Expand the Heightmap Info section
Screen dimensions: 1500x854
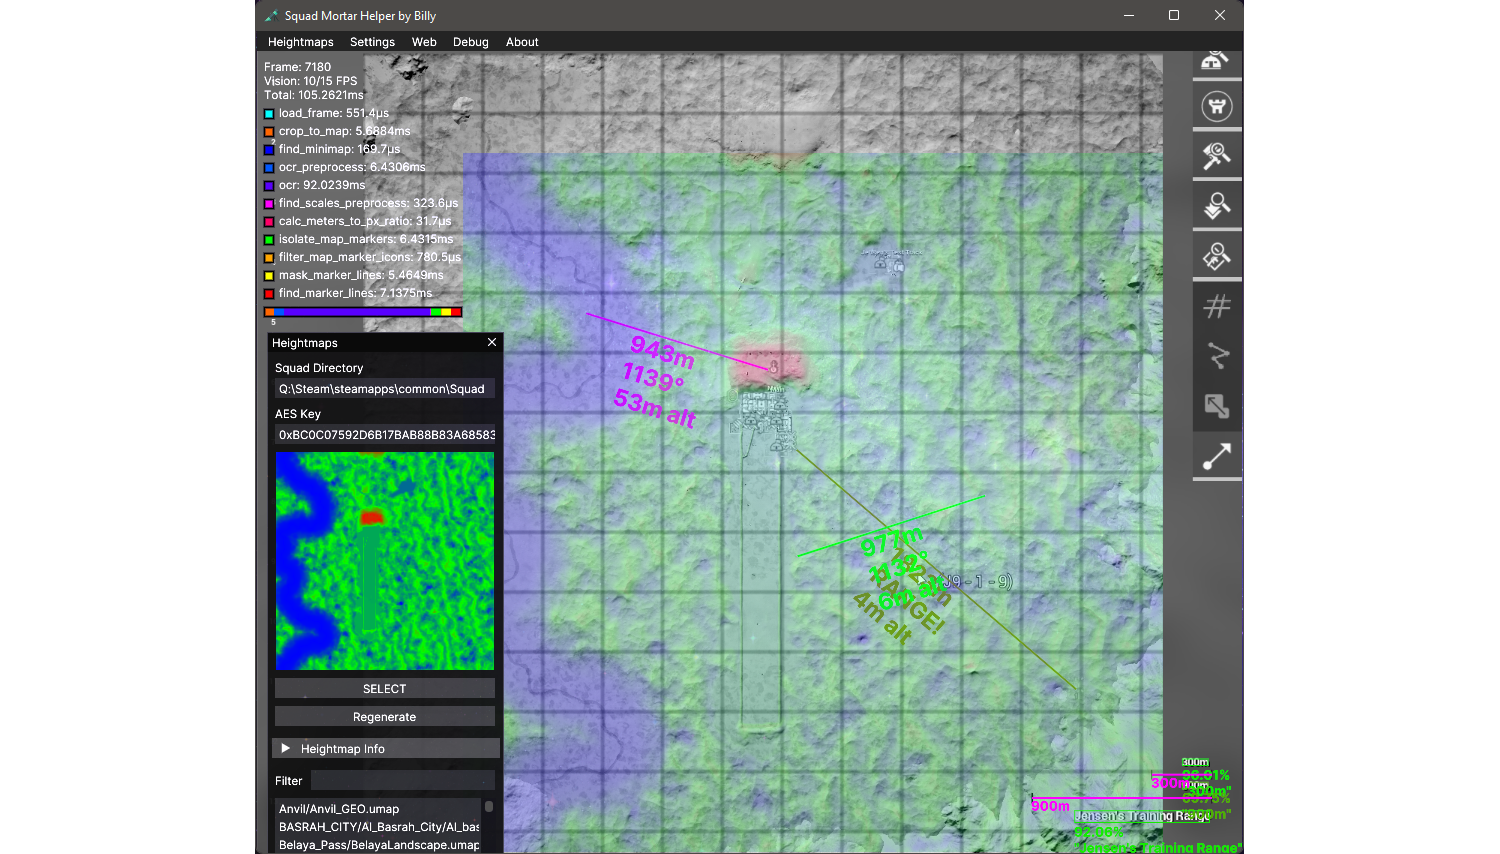(385, 748)
